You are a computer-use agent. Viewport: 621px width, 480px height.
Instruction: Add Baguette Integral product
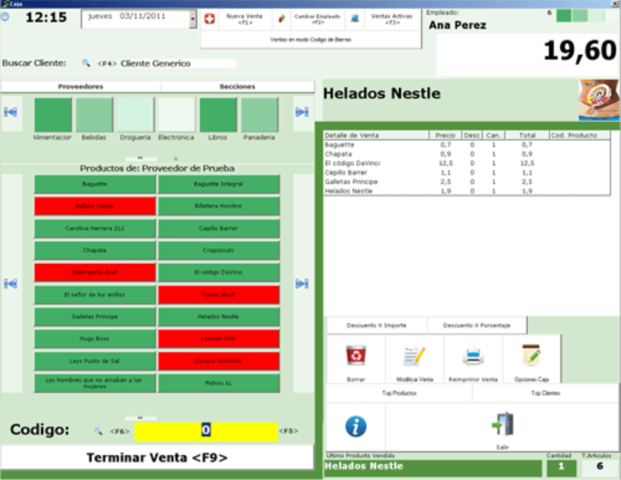click(x=219, y=184)
